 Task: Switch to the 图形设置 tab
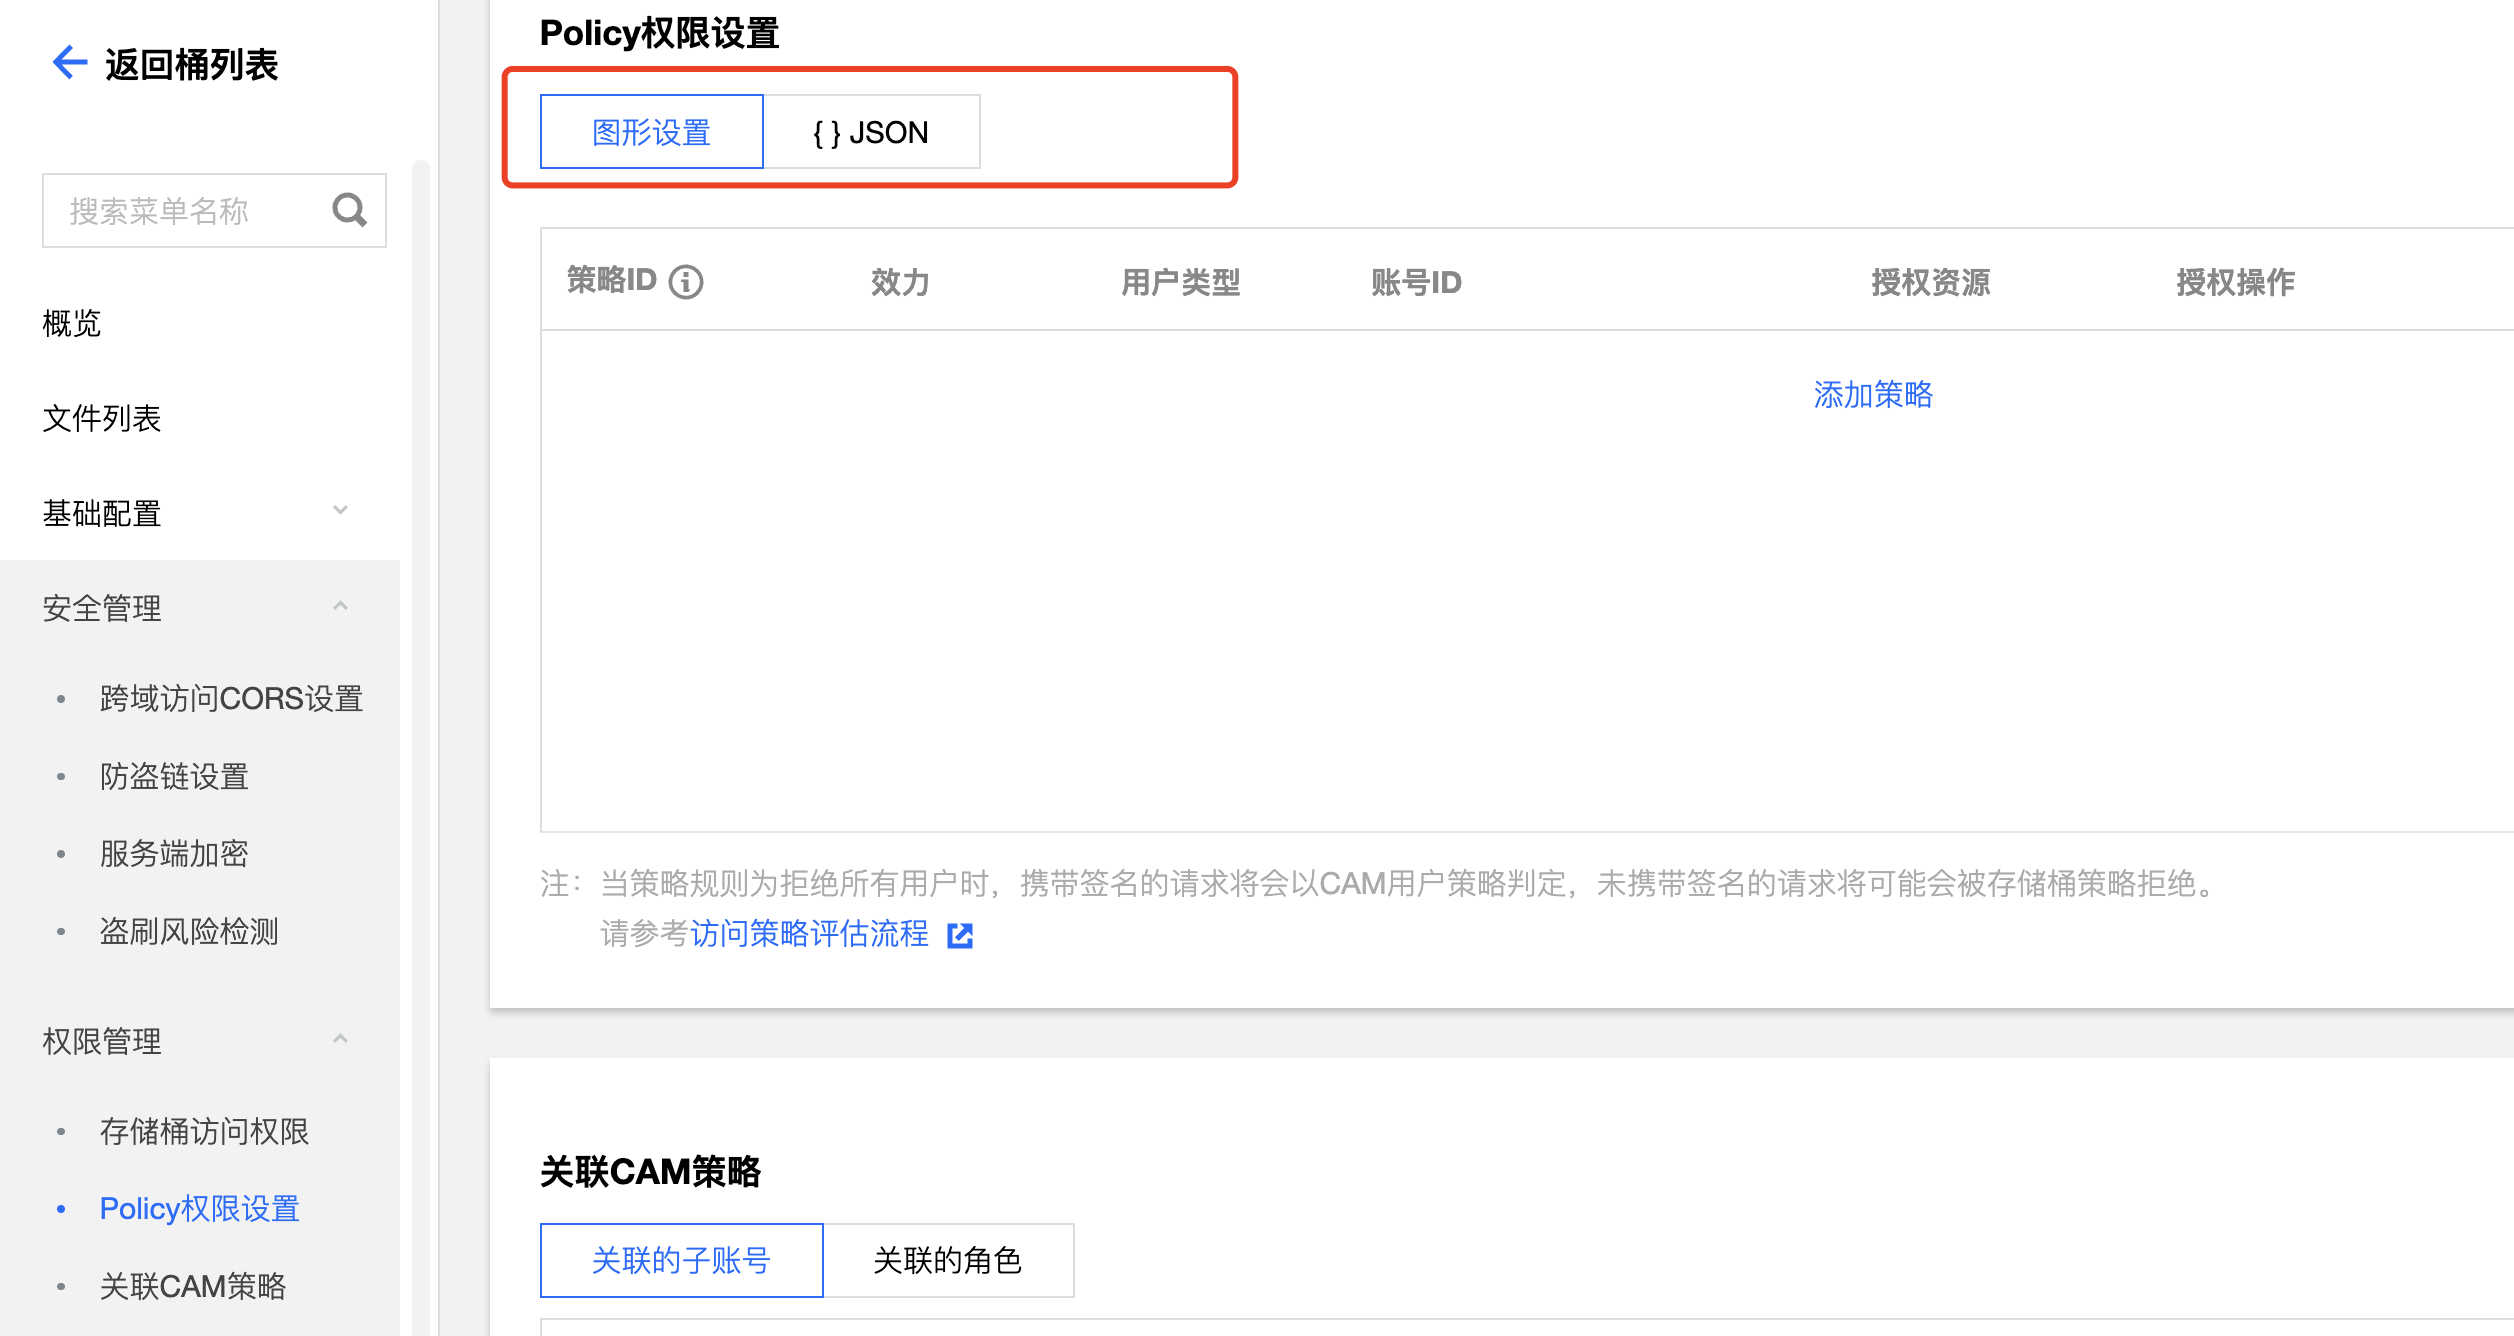[651, 132]
